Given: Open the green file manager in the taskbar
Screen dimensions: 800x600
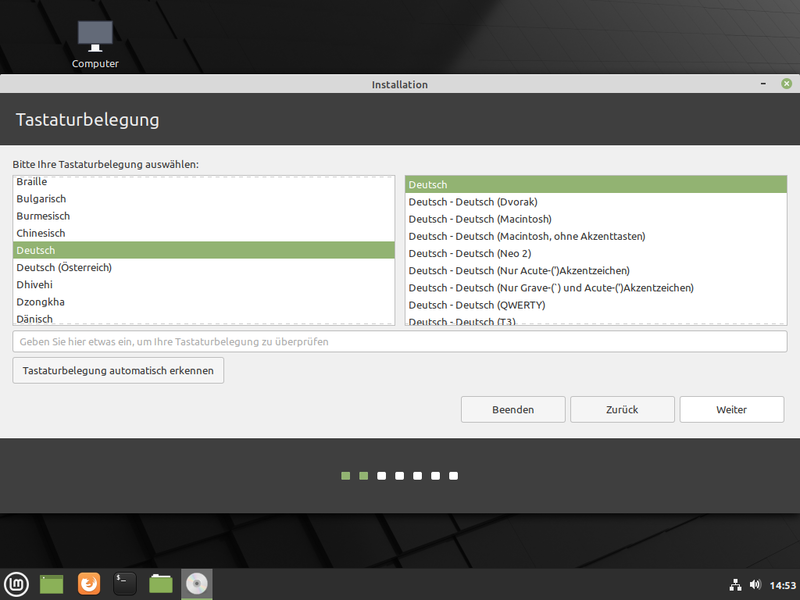Looking at the screenshot, I should (51, 584).
